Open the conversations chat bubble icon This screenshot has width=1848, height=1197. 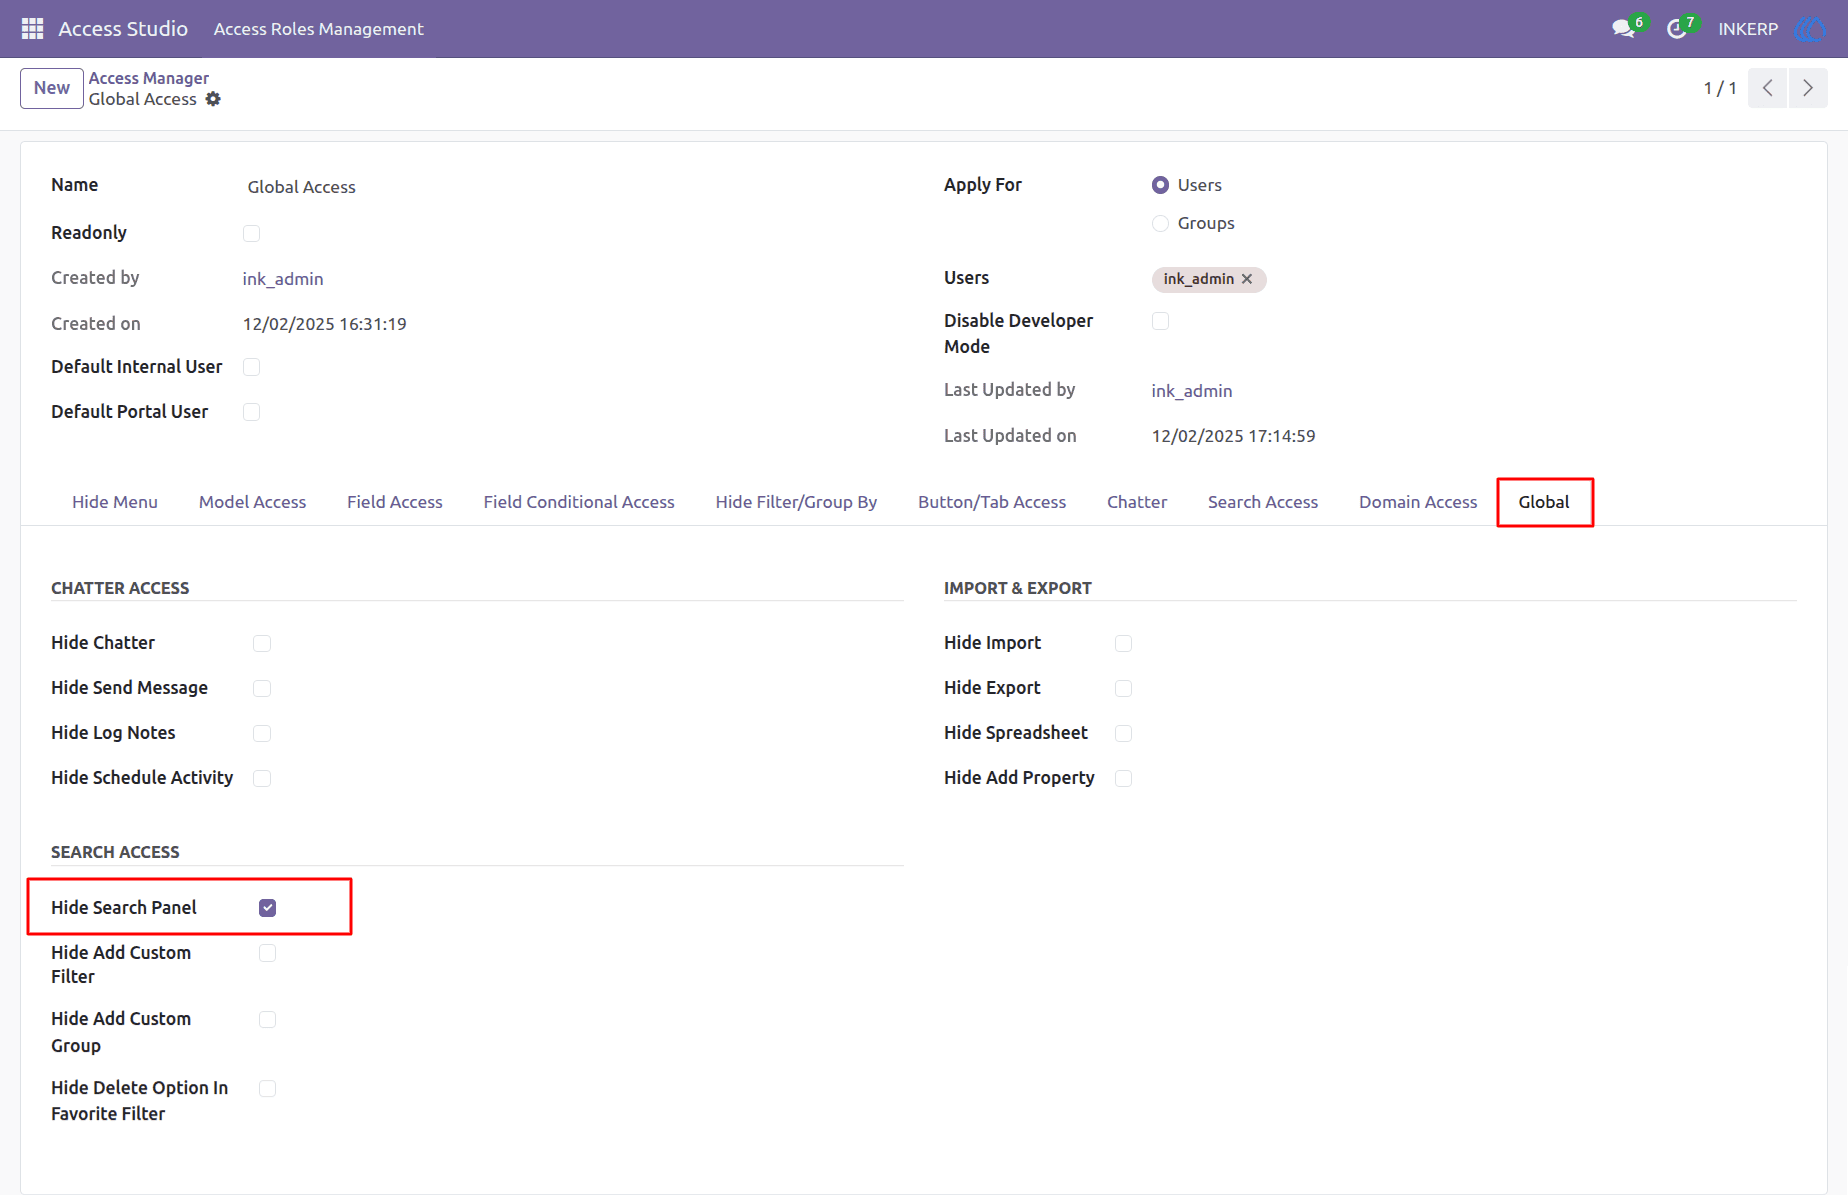[1624, 29]
